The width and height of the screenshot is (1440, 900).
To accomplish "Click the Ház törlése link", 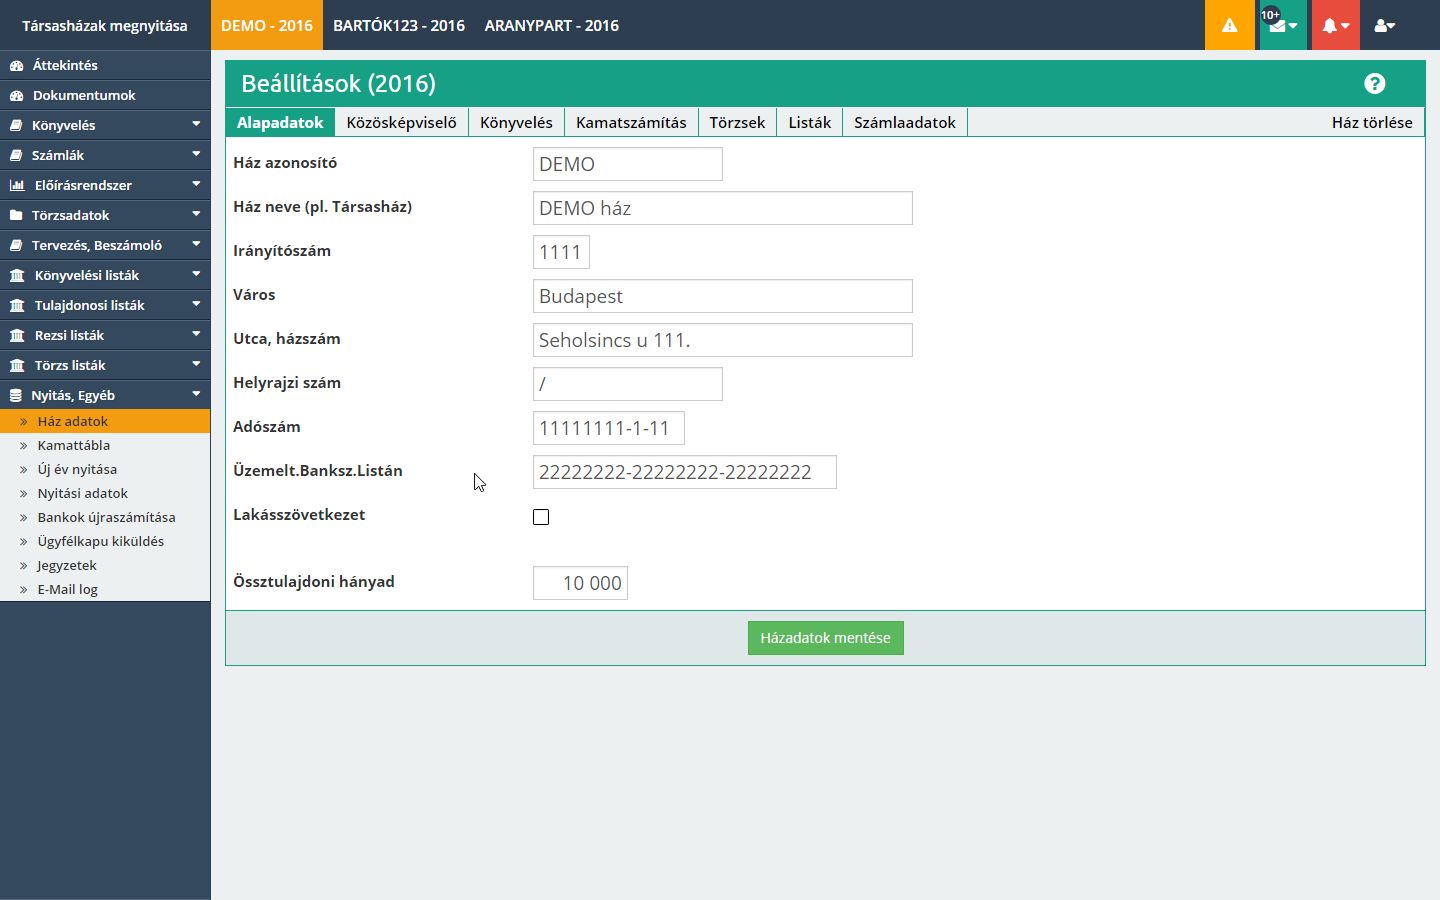I will (x=1371, y=122).
